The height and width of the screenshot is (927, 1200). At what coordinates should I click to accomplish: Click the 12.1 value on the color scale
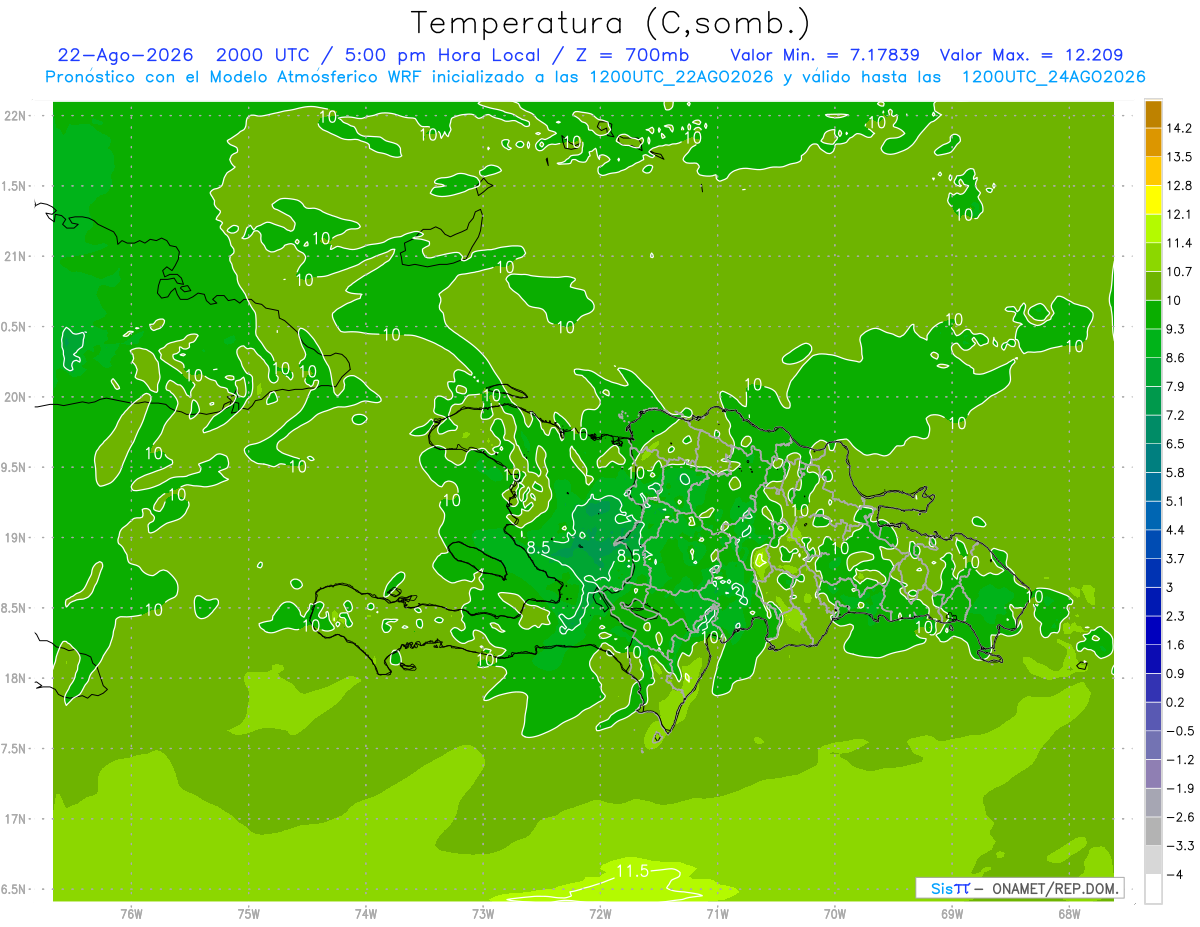[x=1180, y=214]
